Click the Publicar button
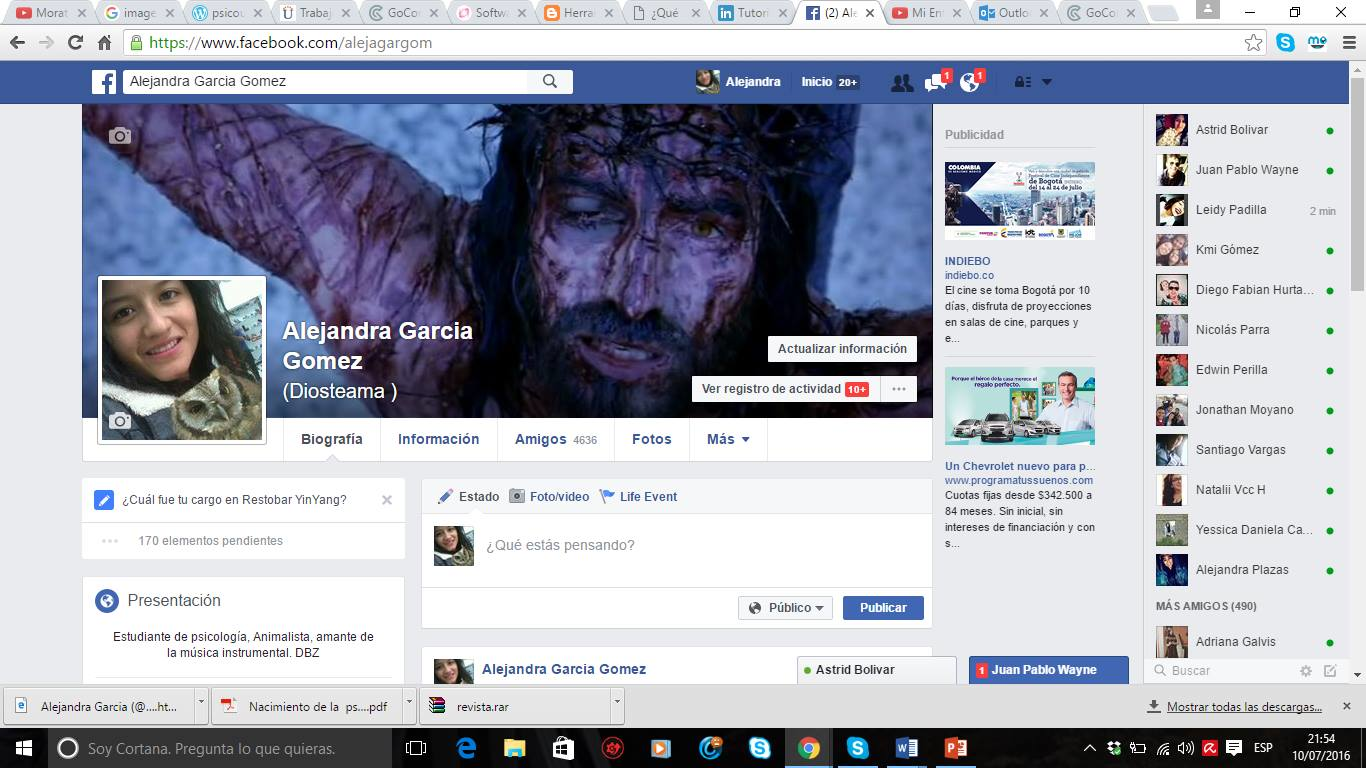 (x=882, y=608)
